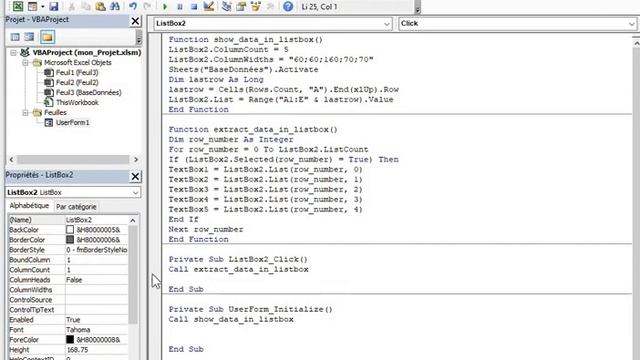
Task: Click the ForeColor black color swatch
Action: (70, 340)
